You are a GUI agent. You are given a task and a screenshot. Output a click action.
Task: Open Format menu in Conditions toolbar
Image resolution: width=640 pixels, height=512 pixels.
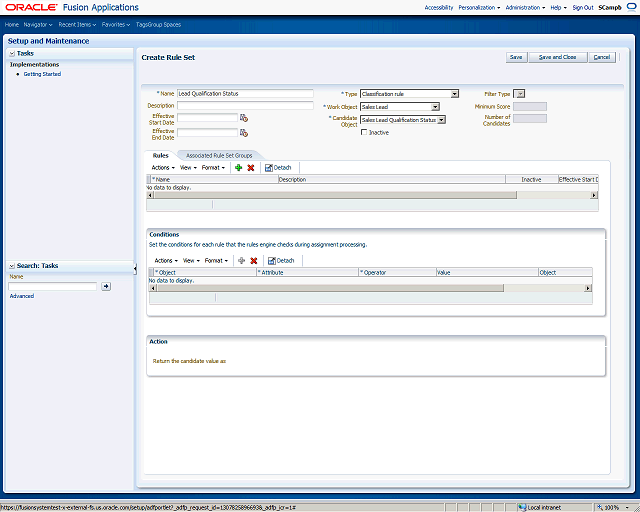coord(216,260)
